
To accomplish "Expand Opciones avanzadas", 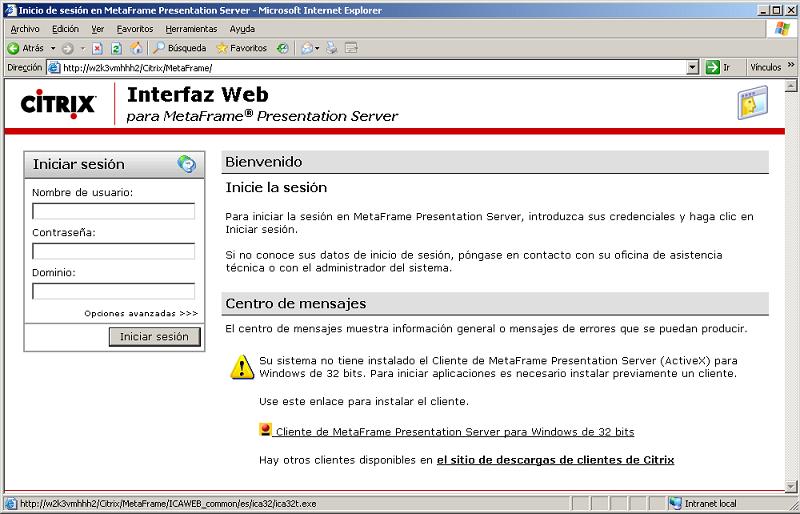I will pyautogui.click(x=141, y=313).
